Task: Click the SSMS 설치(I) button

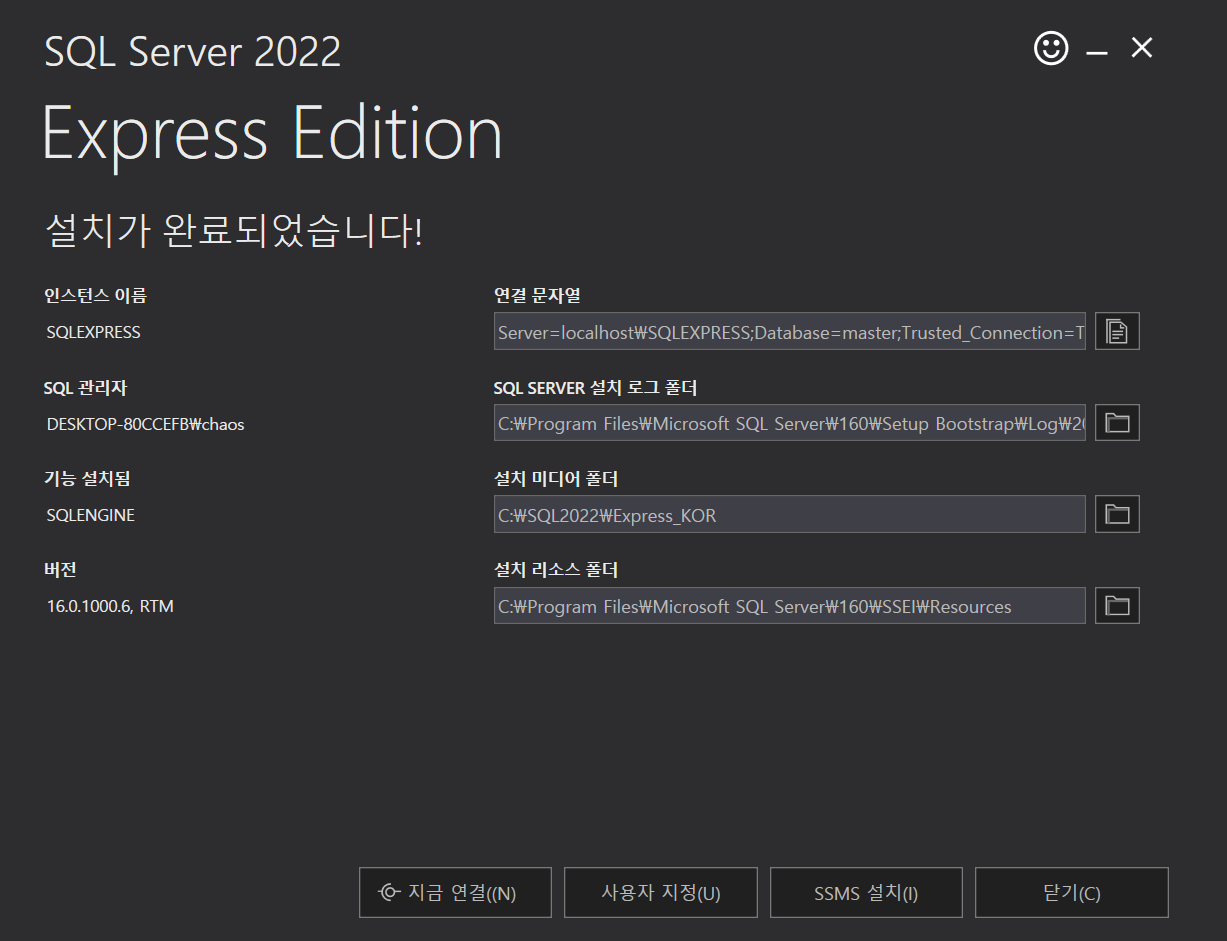Action: [866, 892]
